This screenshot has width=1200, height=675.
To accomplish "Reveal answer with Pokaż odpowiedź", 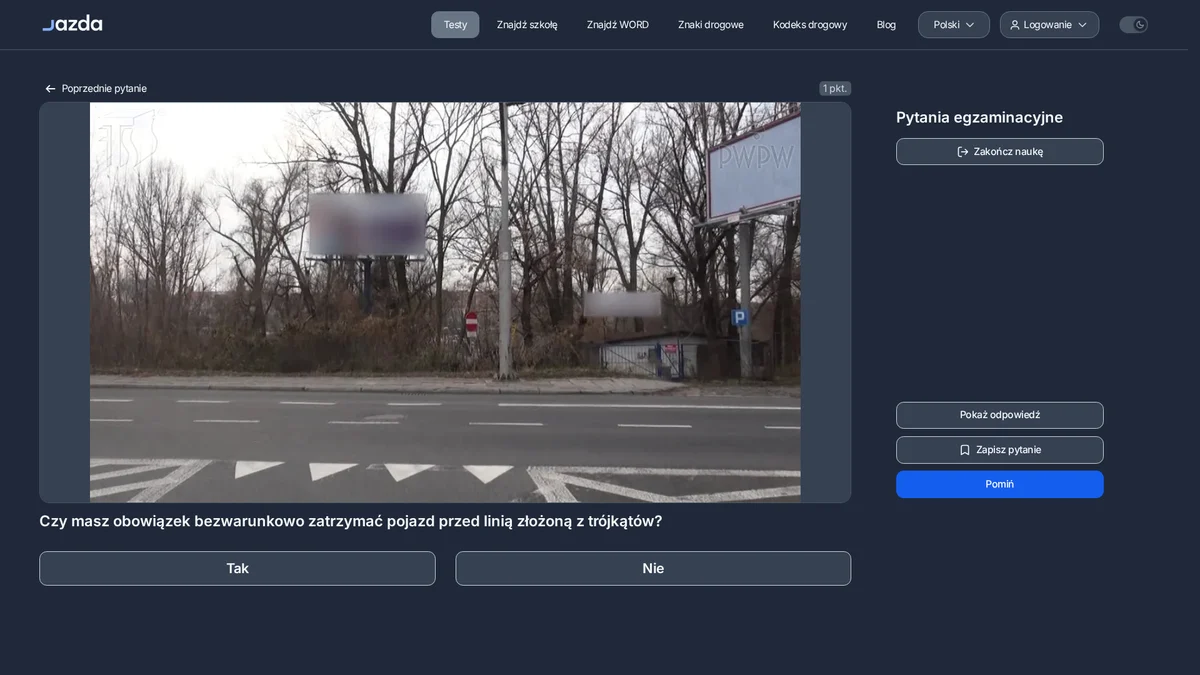I will pos(1000,415).
